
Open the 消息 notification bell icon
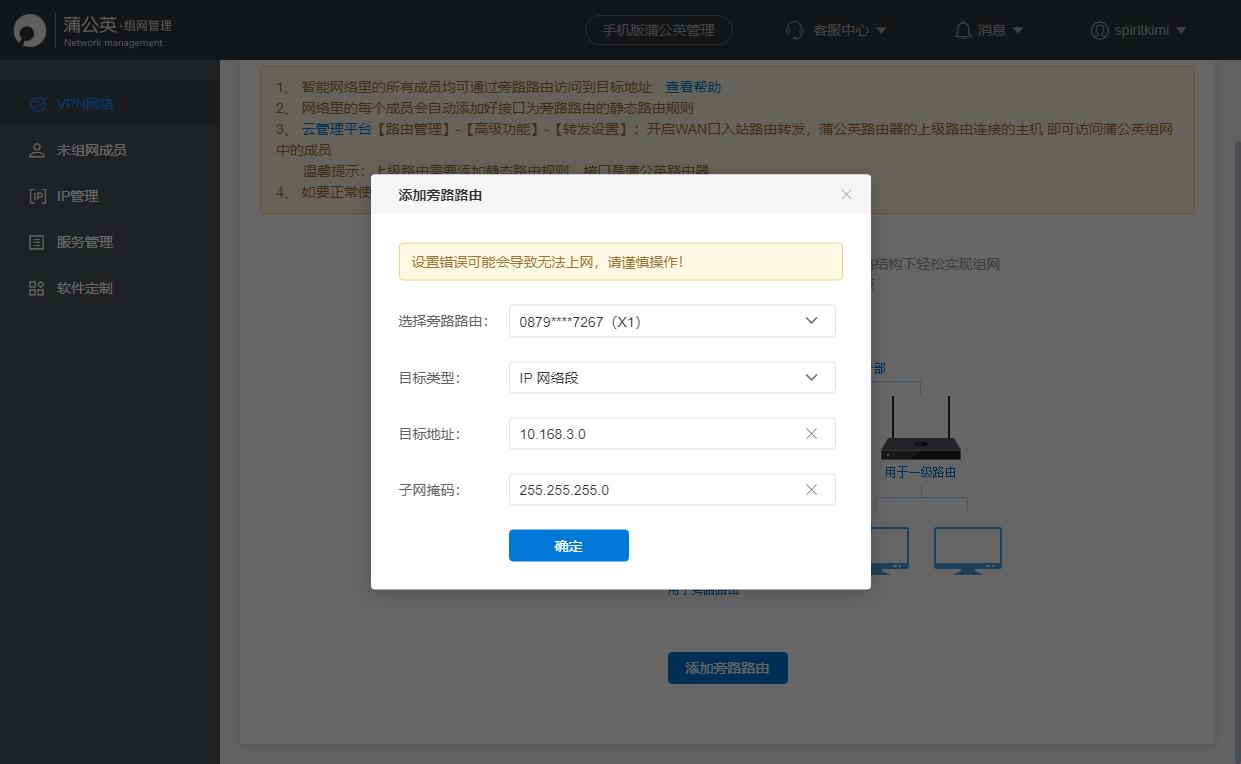coord(960,30)
